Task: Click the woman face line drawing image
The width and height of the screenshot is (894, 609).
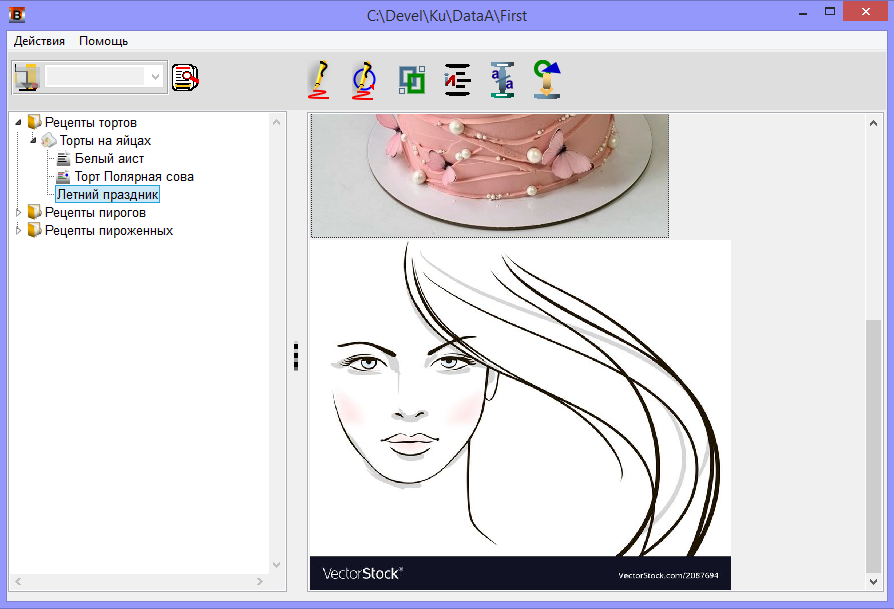Action: click(520, 415)
